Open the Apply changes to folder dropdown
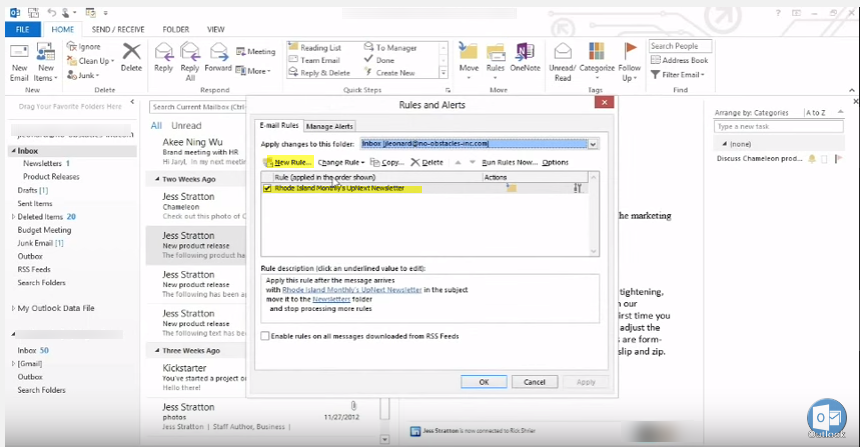Screen dimensions: 860x447 tap(593, 144)
